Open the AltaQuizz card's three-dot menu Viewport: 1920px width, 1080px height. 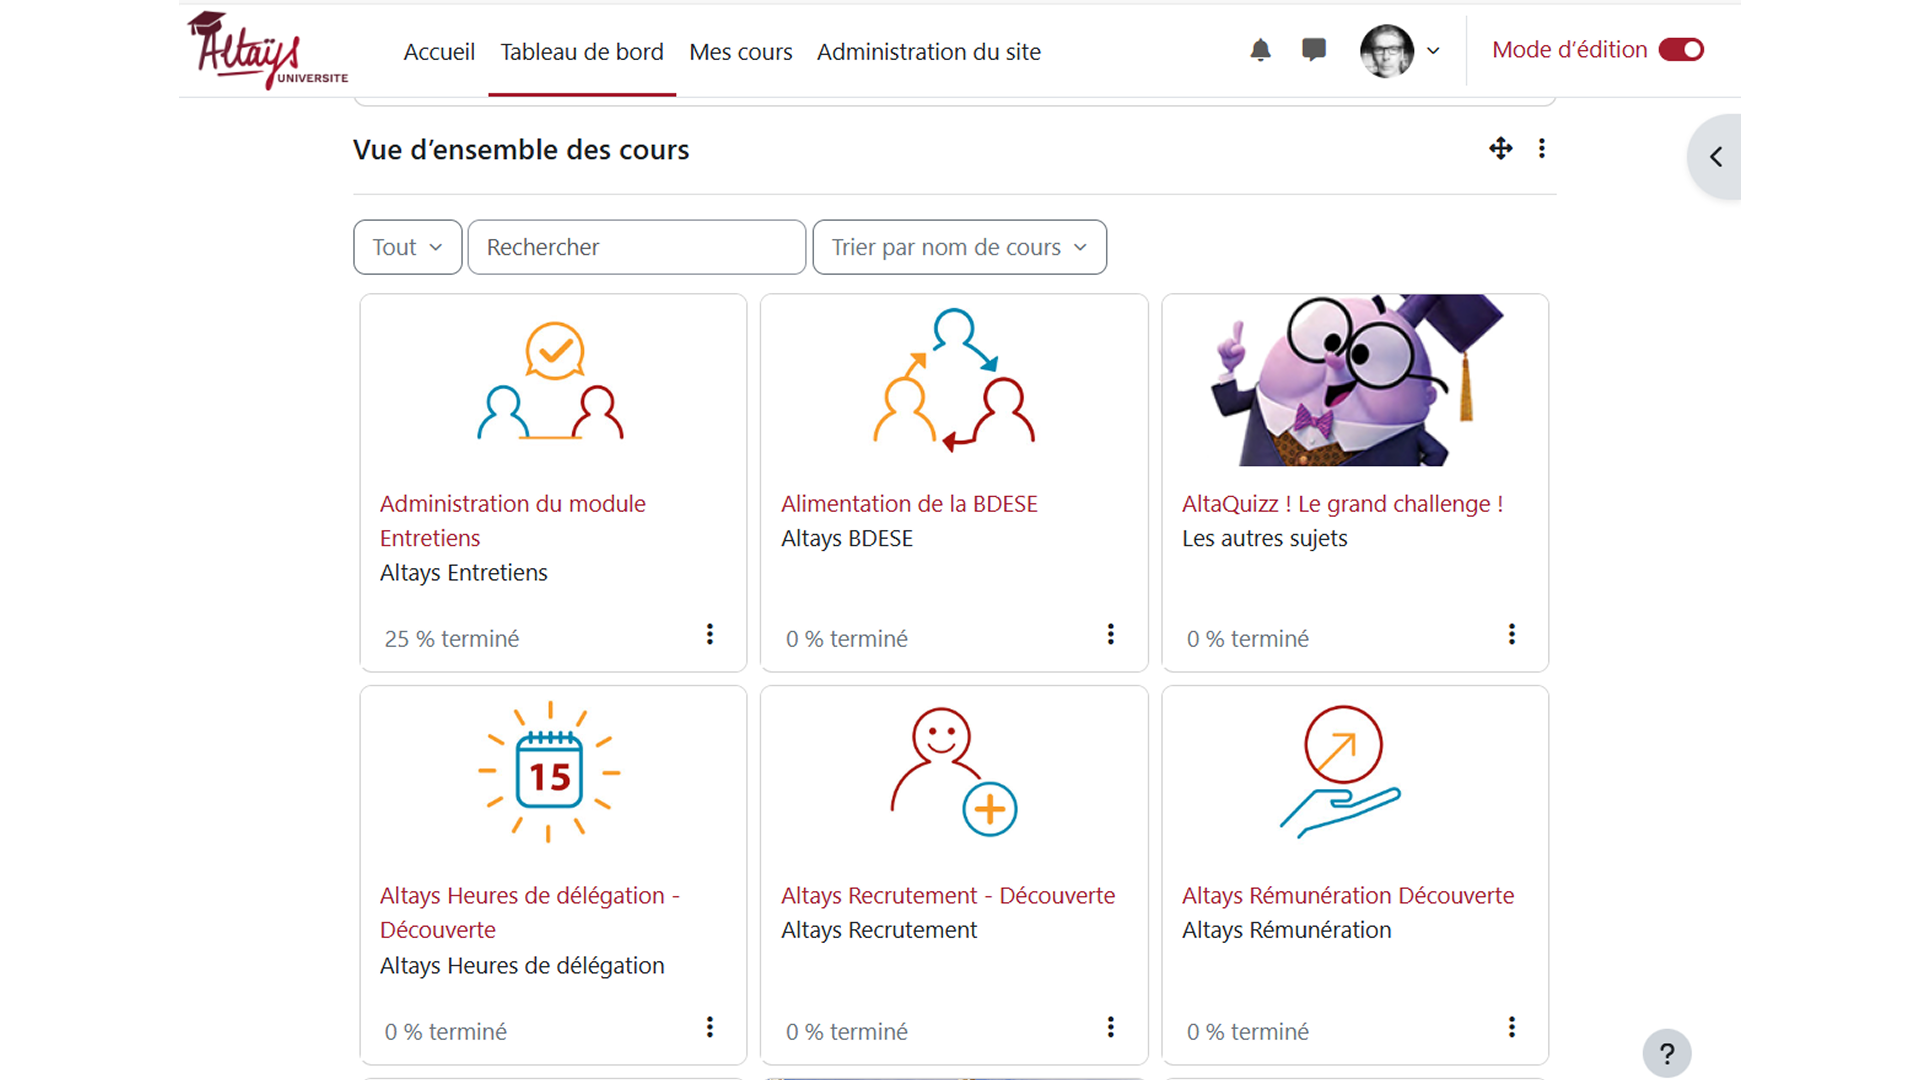click(1511, 635)
